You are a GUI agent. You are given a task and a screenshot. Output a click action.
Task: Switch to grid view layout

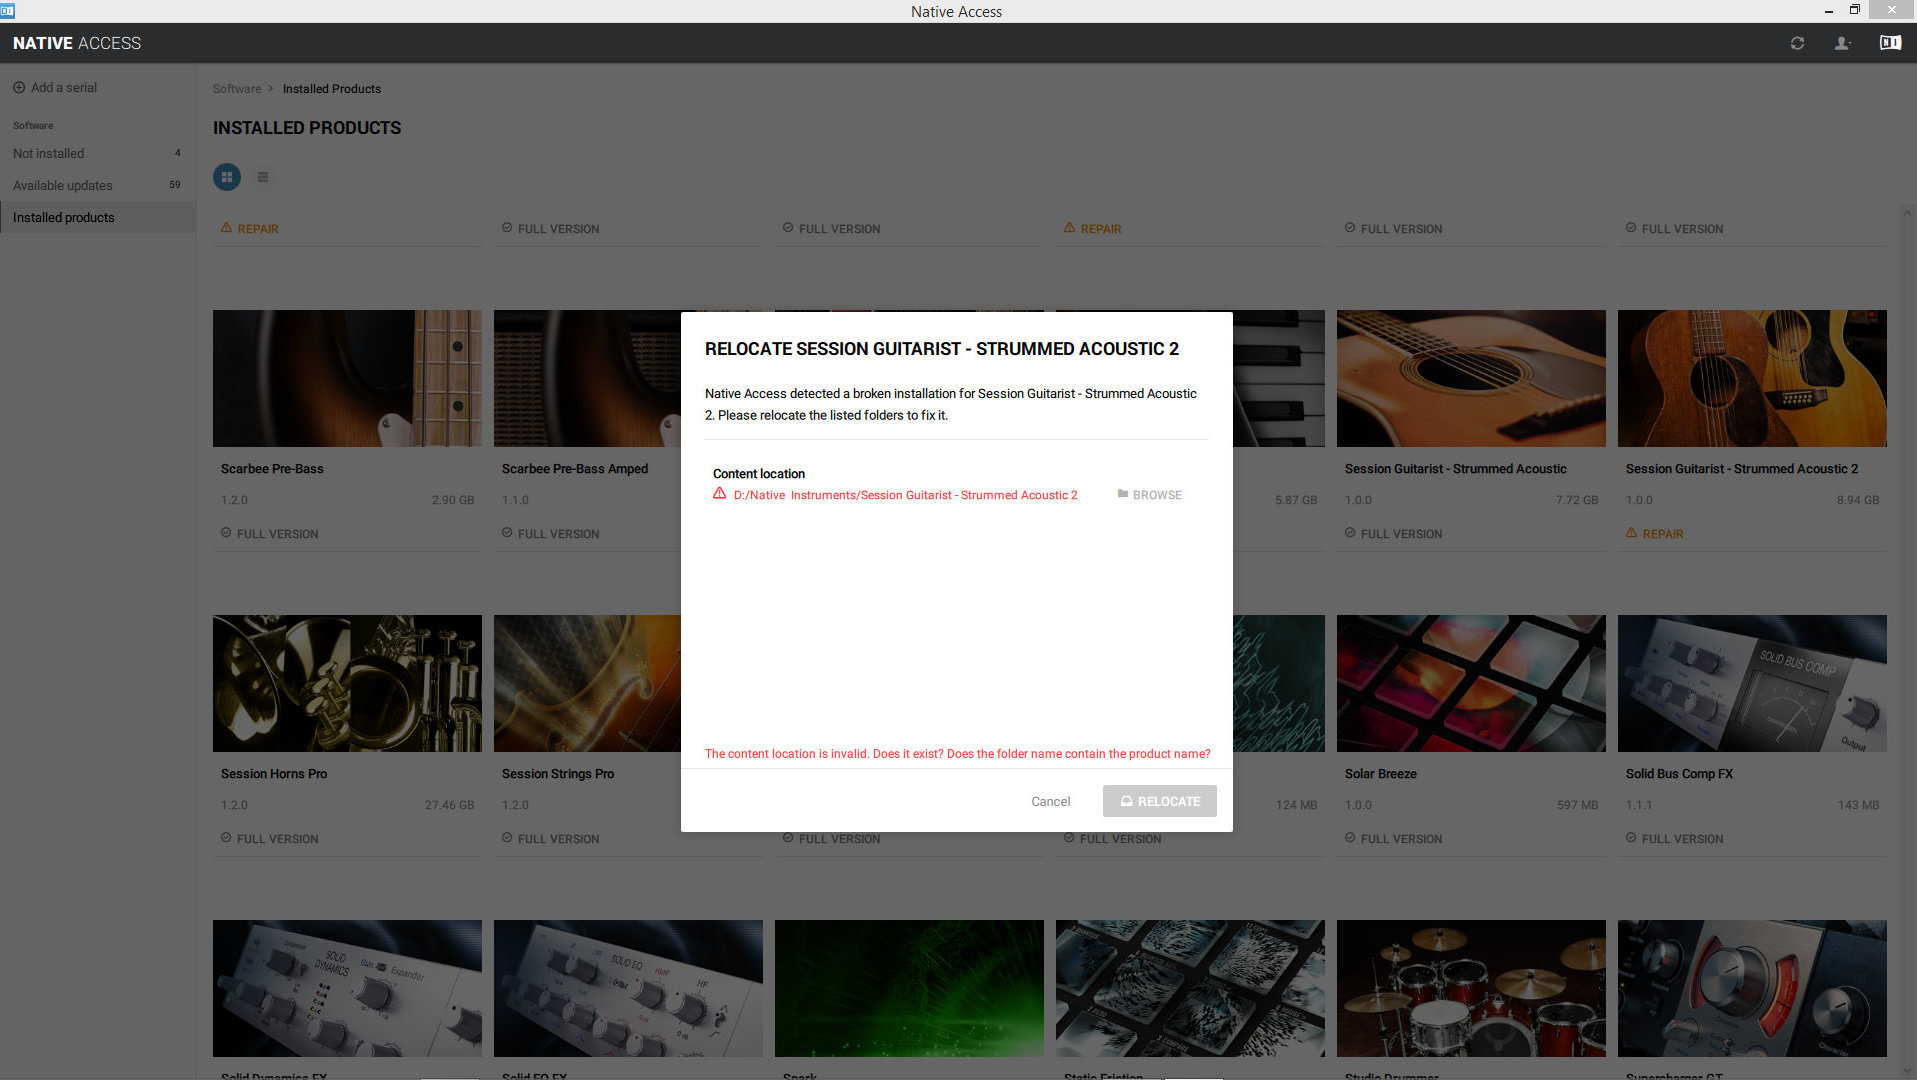tap(227, 177)
